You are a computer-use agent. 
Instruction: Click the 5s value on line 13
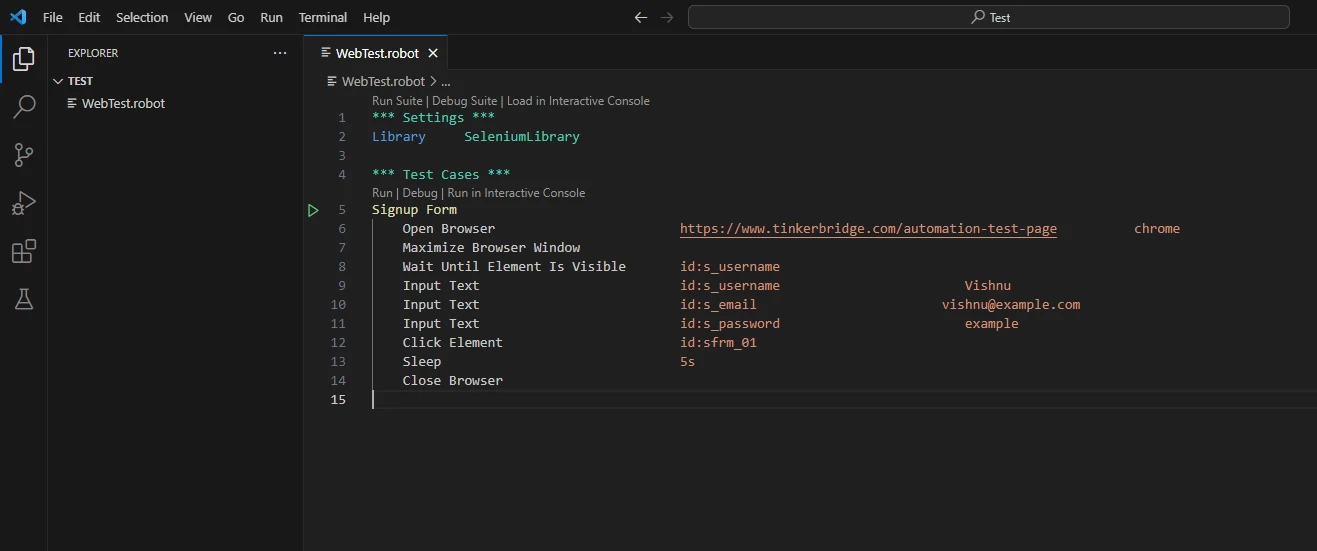[x=688, y=362]
